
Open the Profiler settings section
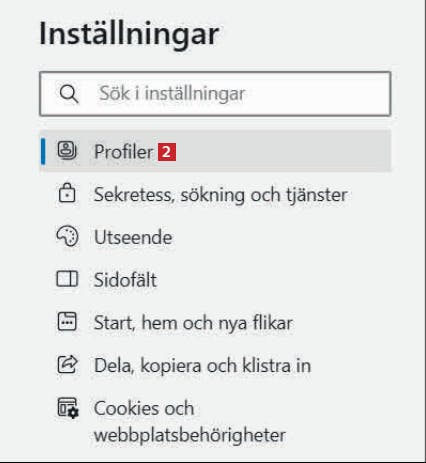tap(215, 151)
